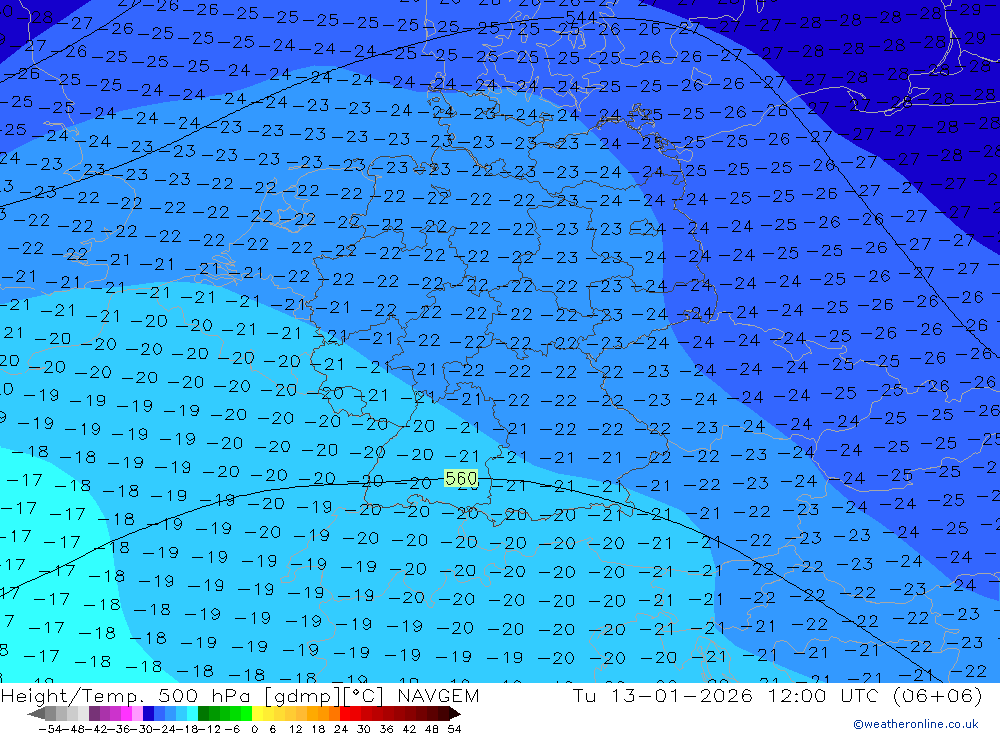Click the 54 legend scale label
The height and width of the screenshot is (733, 1000).
pyautogui.click(x=454, y=729)
